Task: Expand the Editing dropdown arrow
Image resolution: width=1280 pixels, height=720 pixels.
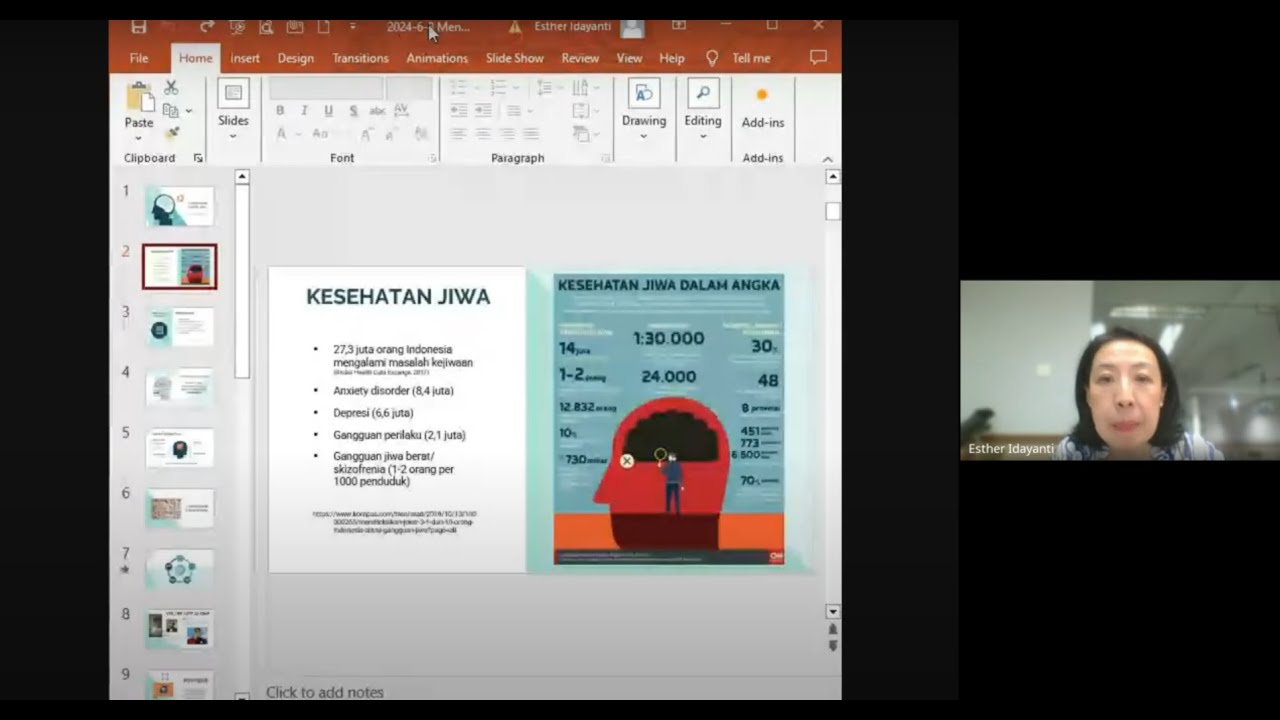Action: click(703, 137)
